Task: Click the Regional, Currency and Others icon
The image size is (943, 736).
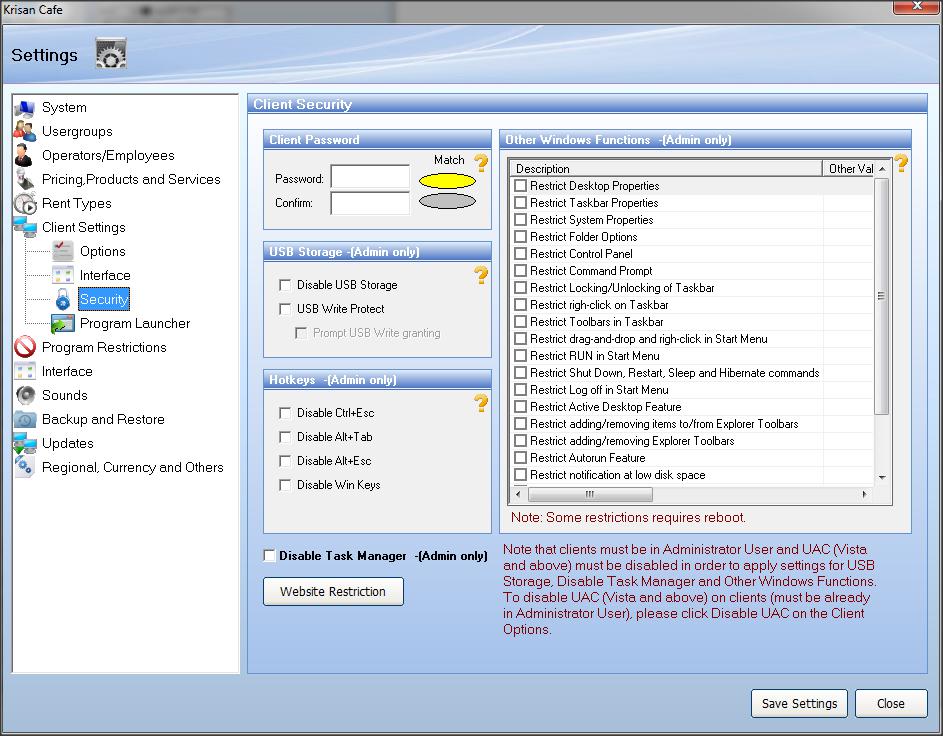Action: pos(25,467)
